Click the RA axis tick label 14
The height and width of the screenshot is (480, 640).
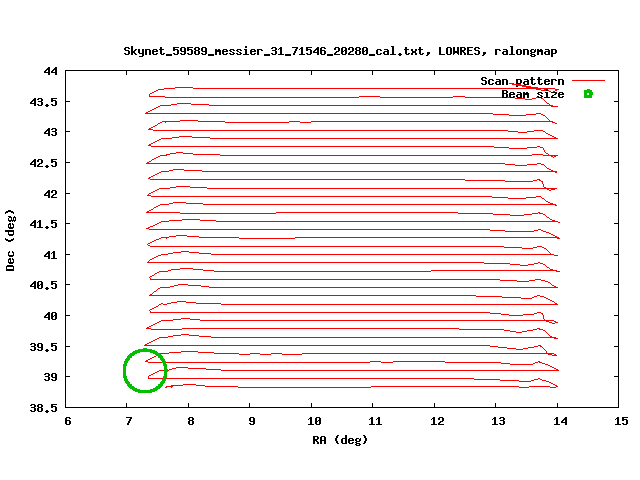point(560,421)
